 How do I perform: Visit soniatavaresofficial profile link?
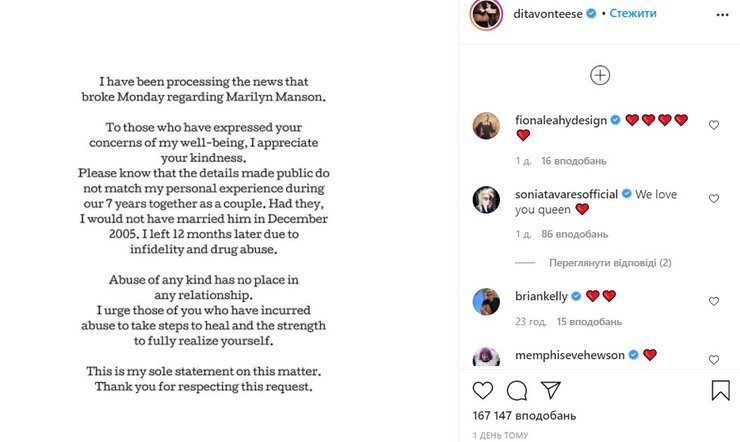tap(566, 194)
